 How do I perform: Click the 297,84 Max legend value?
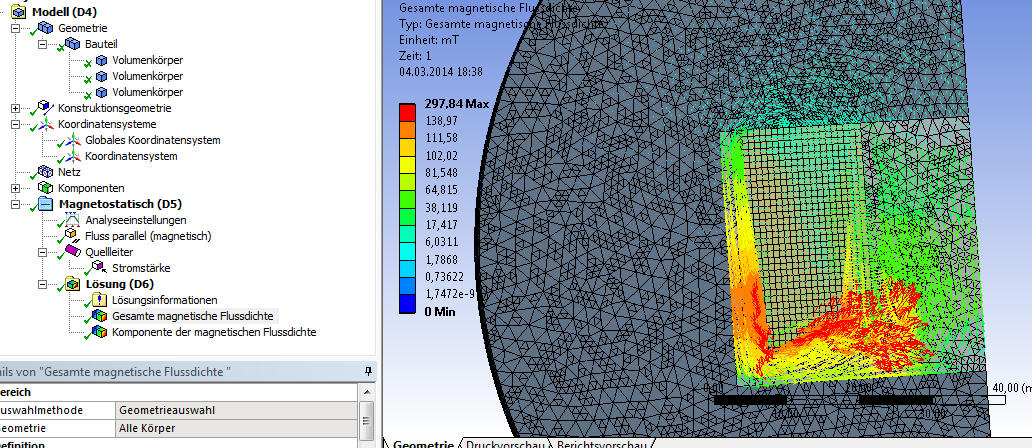[456, 104]
